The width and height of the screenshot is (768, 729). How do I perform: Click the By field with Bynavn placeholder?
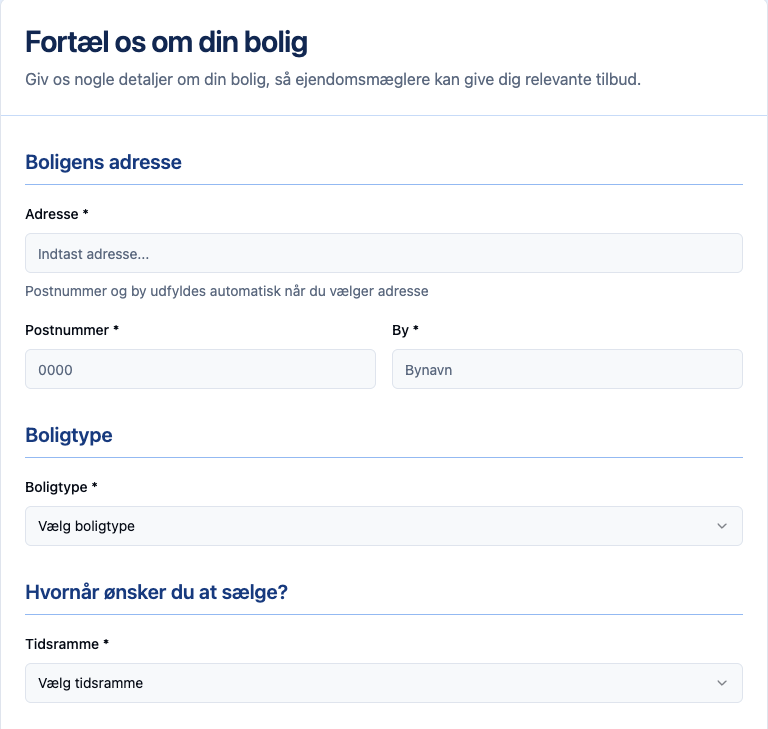(x=567, y=369)
